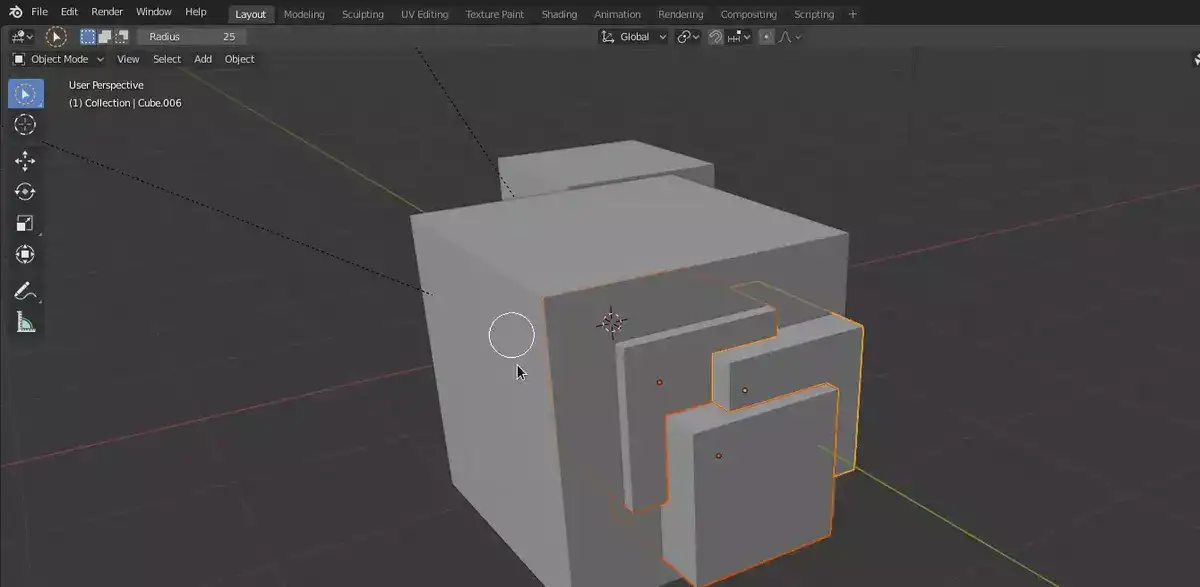The height and width of the screenshot is (587, 1200).
Task: Switch to the Scripting workspace tab
Action: point(814,14)
